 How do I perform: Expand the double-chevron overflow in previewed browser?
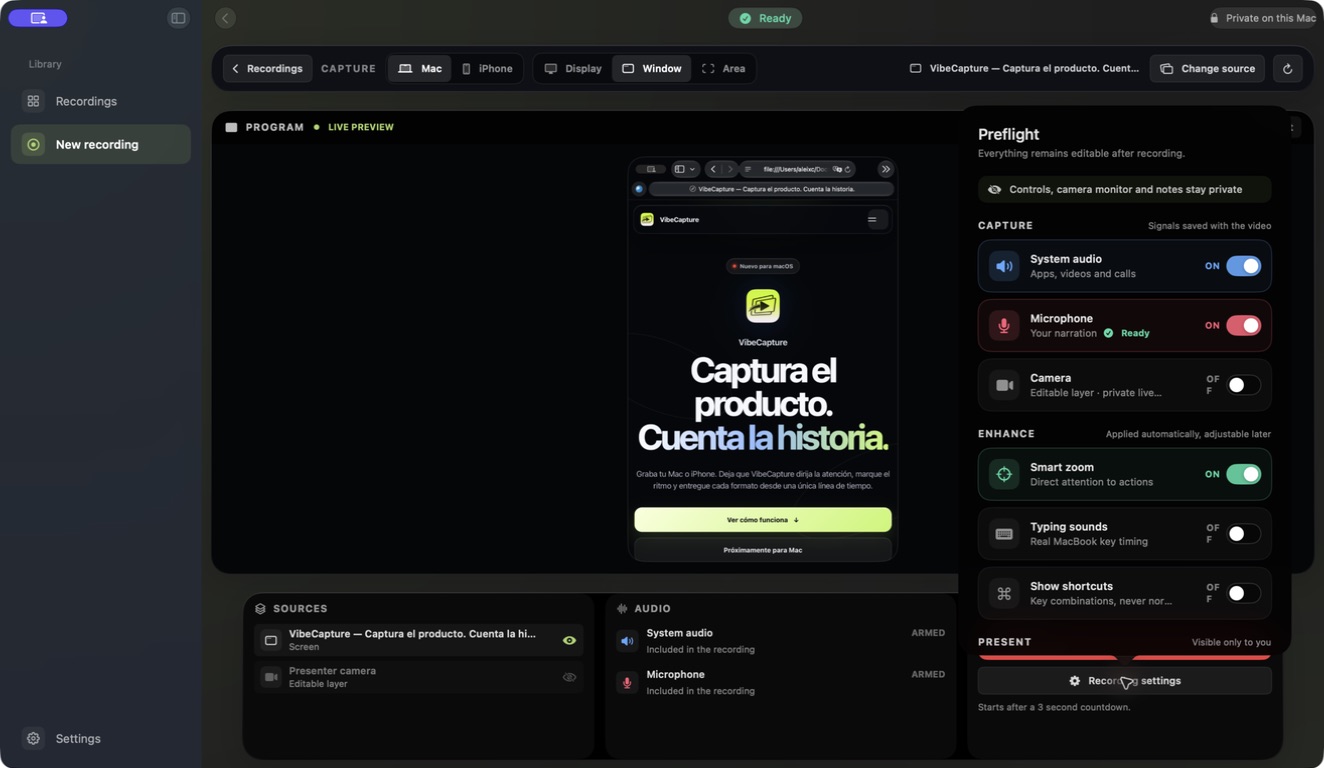point(885,169)
